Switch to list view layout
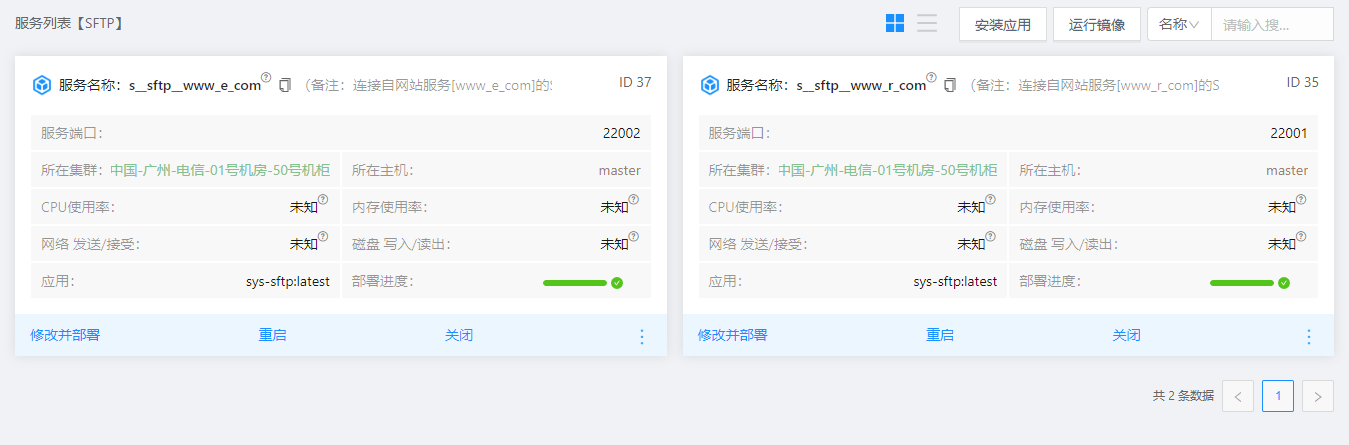This screenshot has height=445, width=1349. click(927, 23)
